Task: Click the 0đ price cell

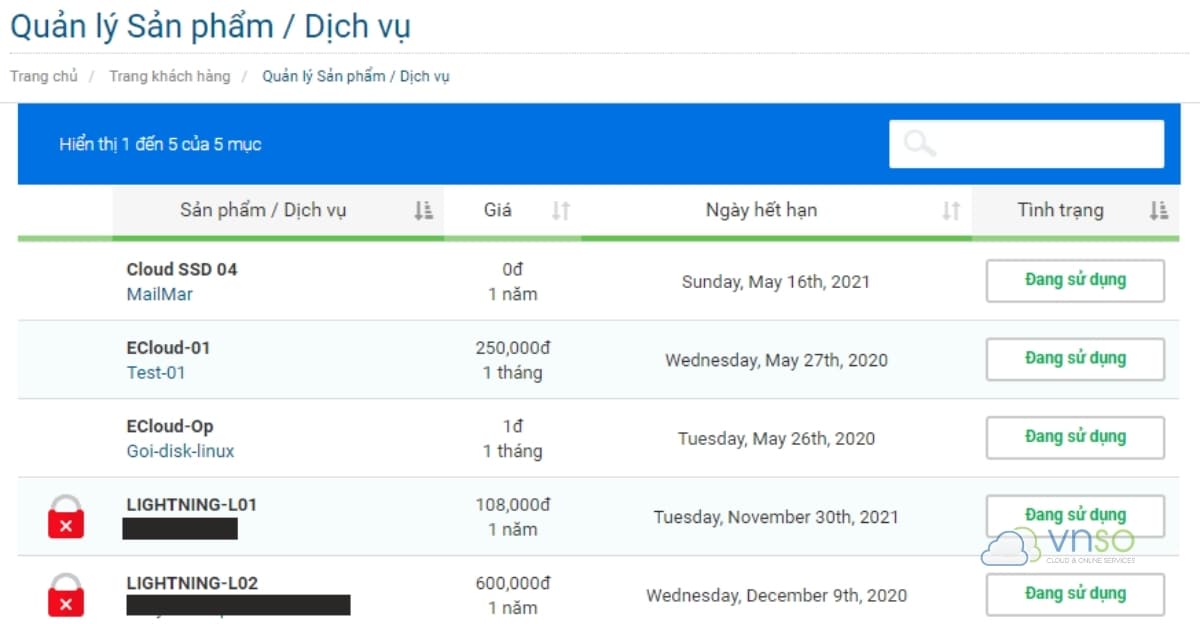Action: click(513, 269)
